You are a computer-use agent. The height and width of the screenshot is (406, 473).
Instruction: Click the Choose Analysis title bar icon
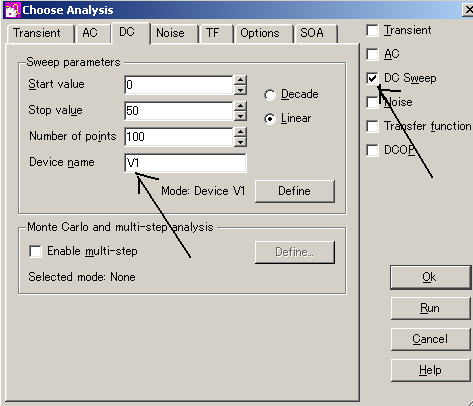coord(12,10)
